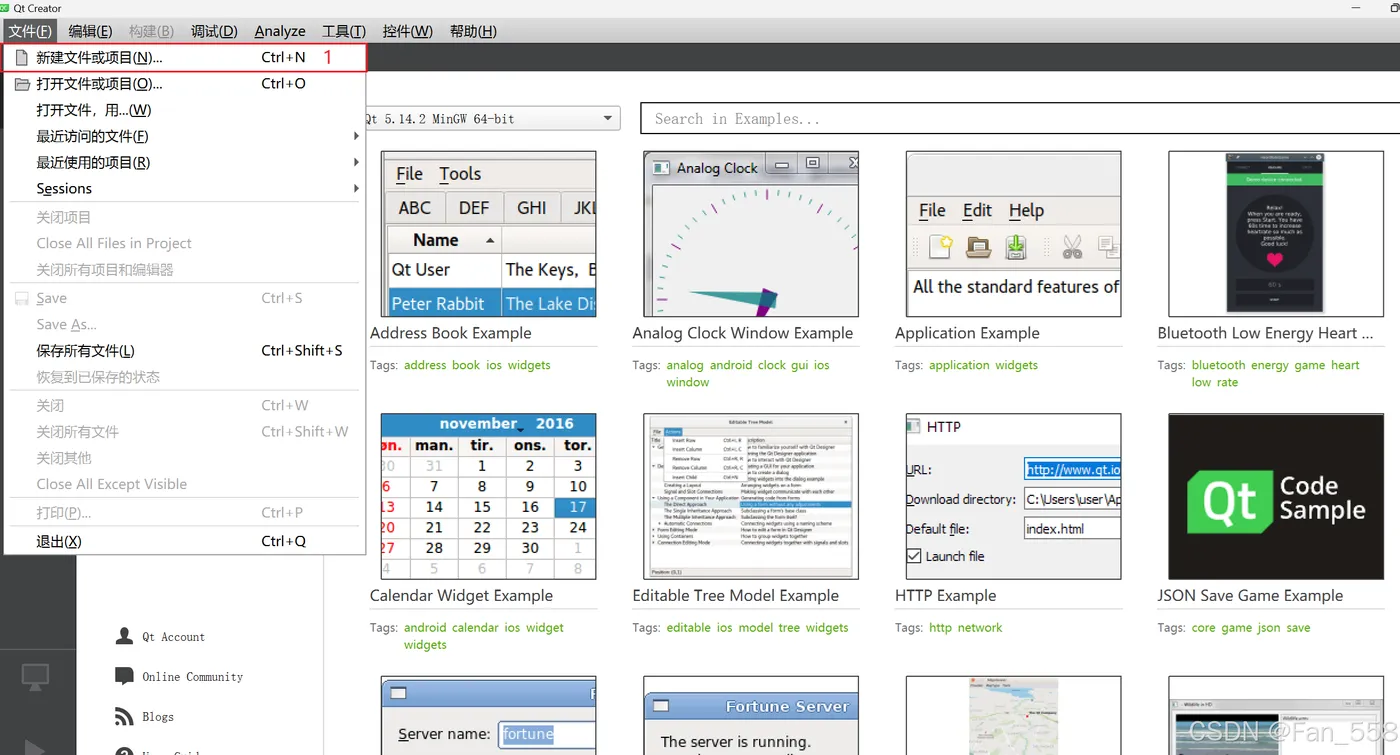Click the 'json' tag link
1400x755 pixels.
click(1269, 627)
